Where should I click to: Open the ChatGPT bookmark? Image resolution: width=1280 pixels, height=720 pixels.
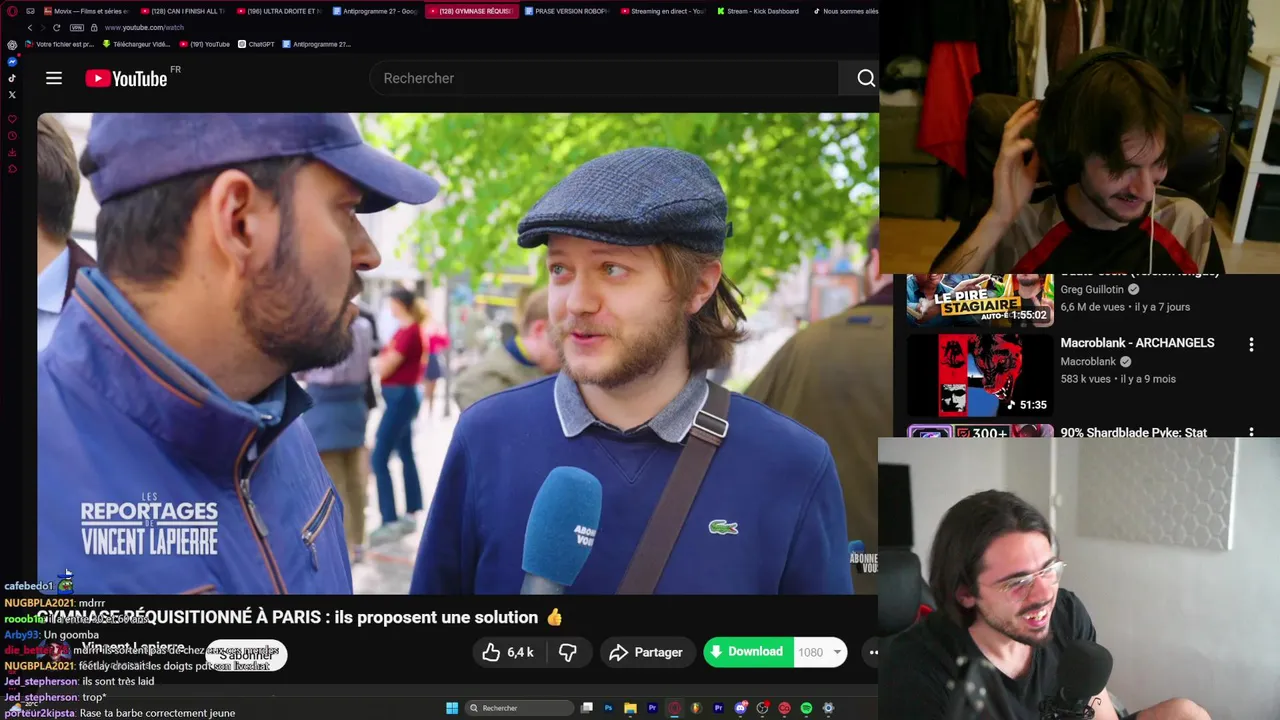click(x=256, y=44)
